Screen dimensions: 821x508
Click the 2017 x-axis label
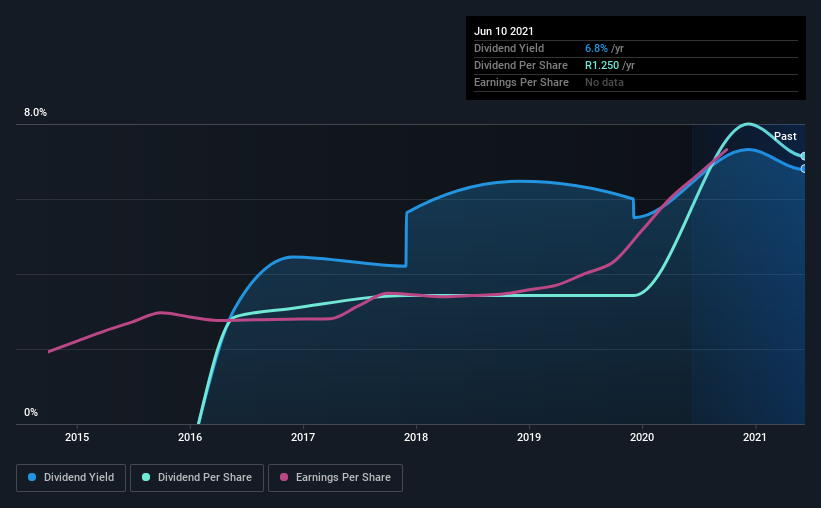(x=303, y=437)
